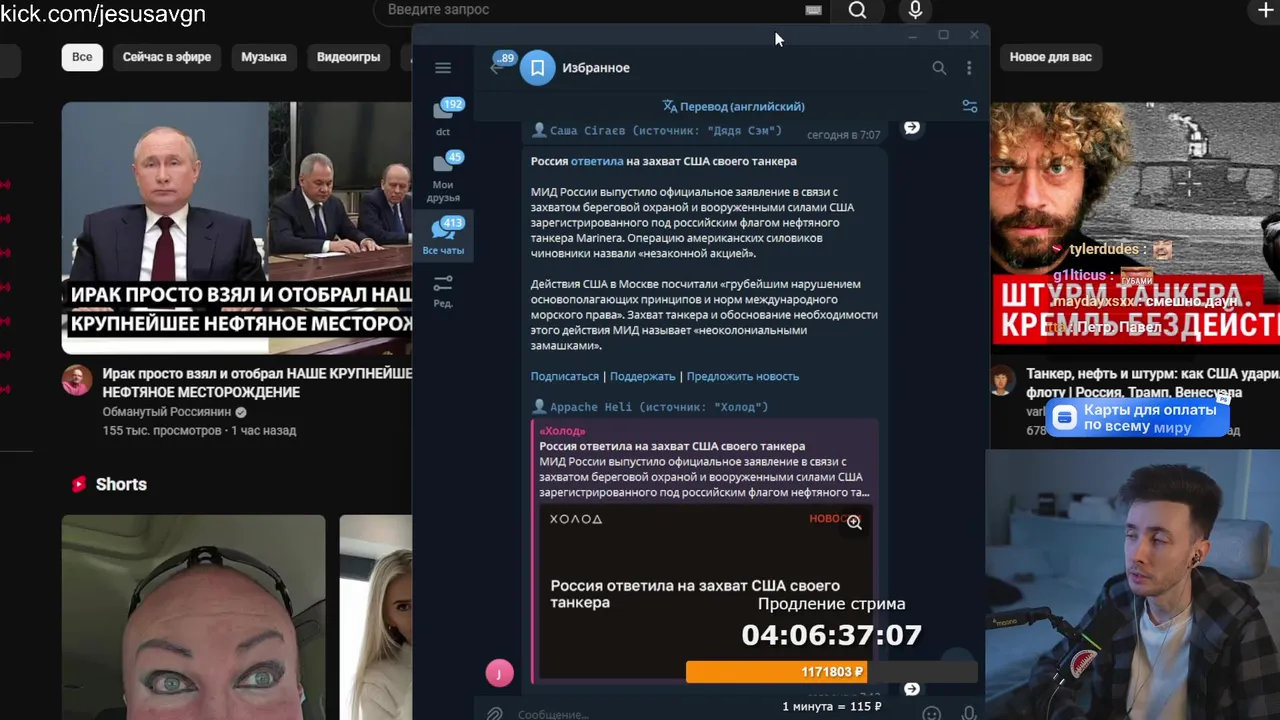The width and height of the screenshot is (1280, 720).
Task: Zoom the Холод preview image via magnifier
Action: tap(854, 522)
